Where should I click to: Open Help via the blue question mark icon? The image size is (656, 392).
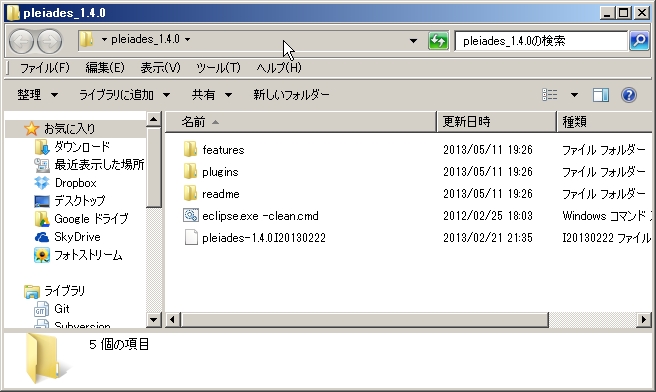pyautogui.click(x=629, y=95)
